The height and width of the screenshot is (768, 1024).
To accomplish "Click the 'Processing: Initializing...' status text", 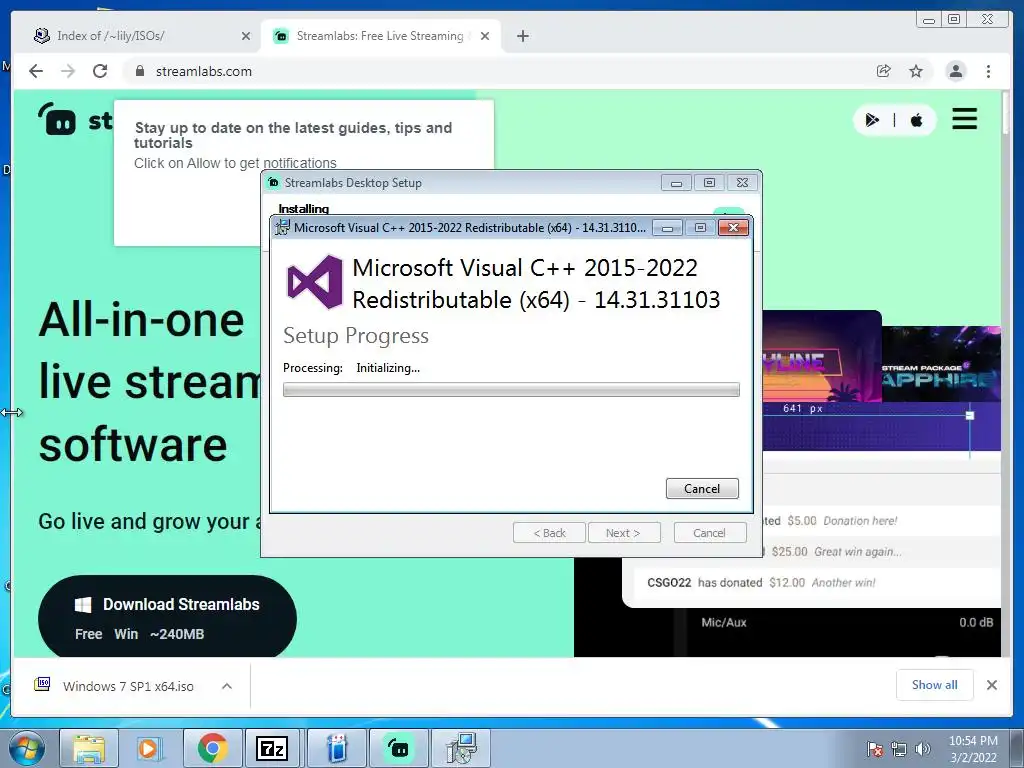I will point(351,368).
